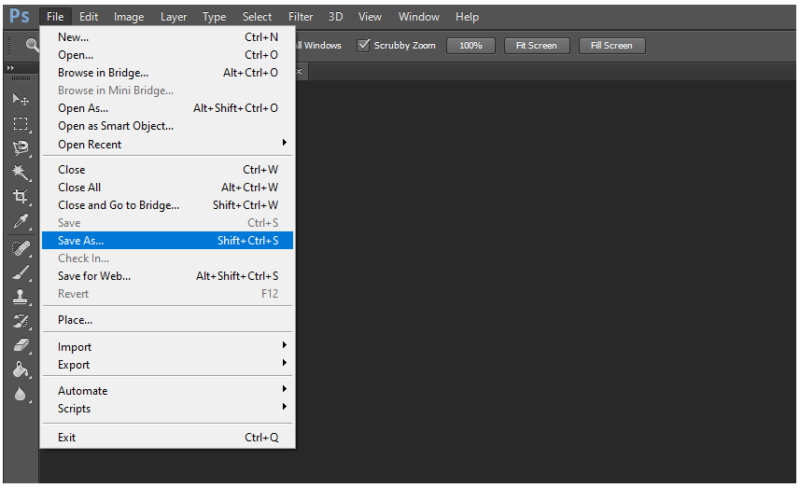The image size is (800, 488).
Task: Select Open as Smart Object...
Action: click(167, 126)
